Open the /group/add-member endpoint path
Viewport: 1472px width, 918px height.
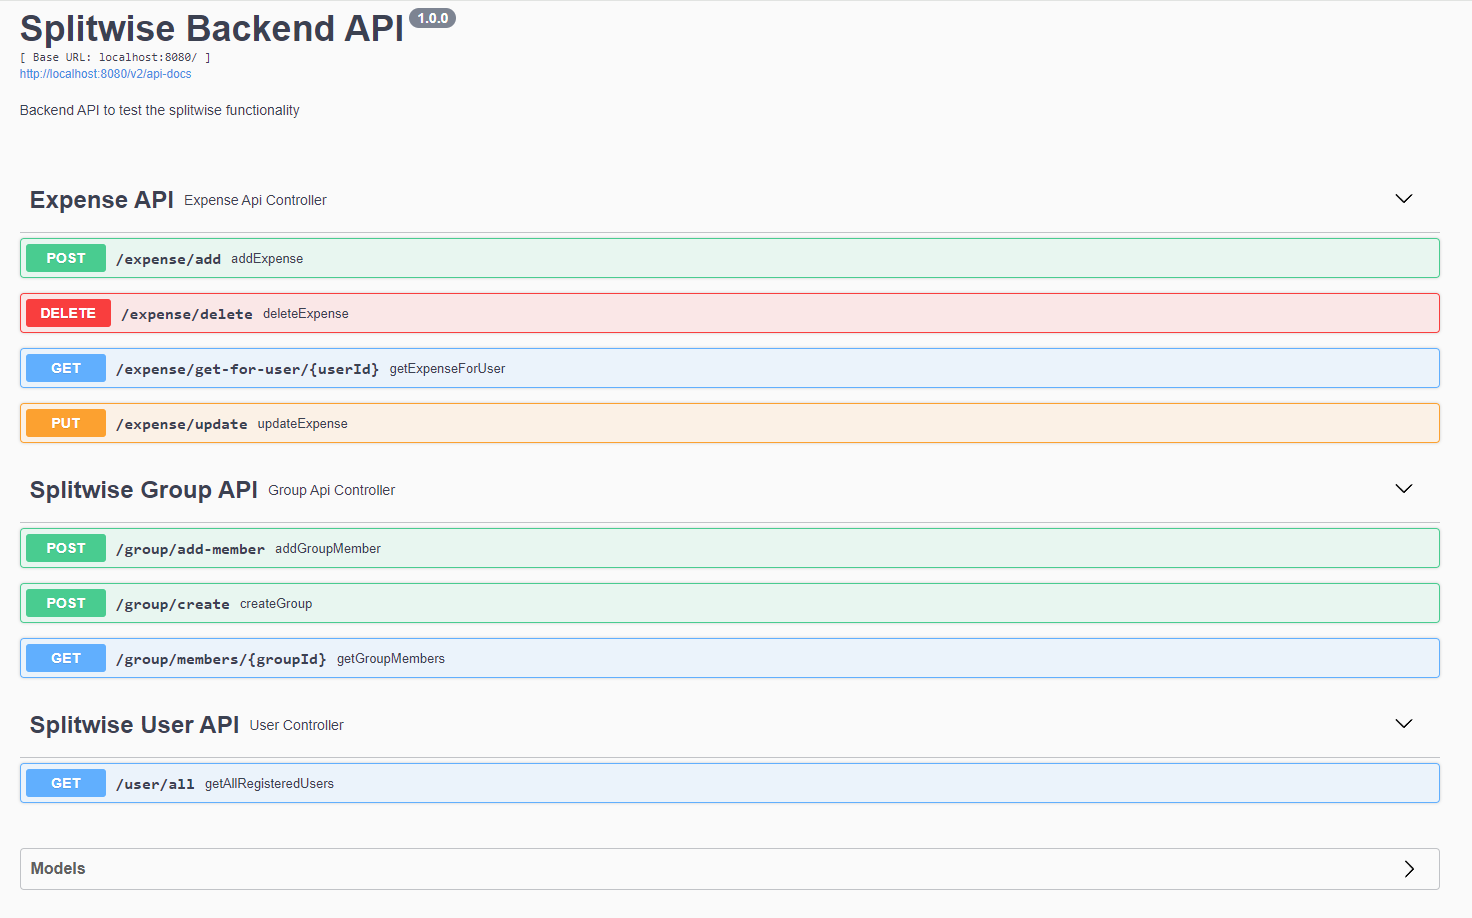tap(190, 549)
